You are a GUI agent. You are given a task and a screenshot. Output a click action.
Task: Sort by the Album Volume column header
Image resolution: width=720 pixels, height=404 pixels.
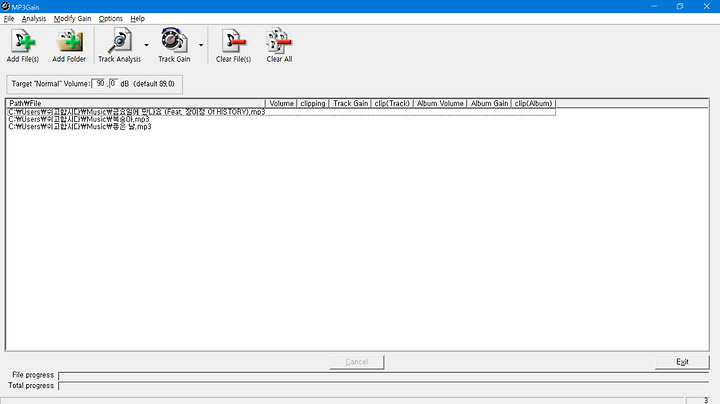click(x=440, y=103)
